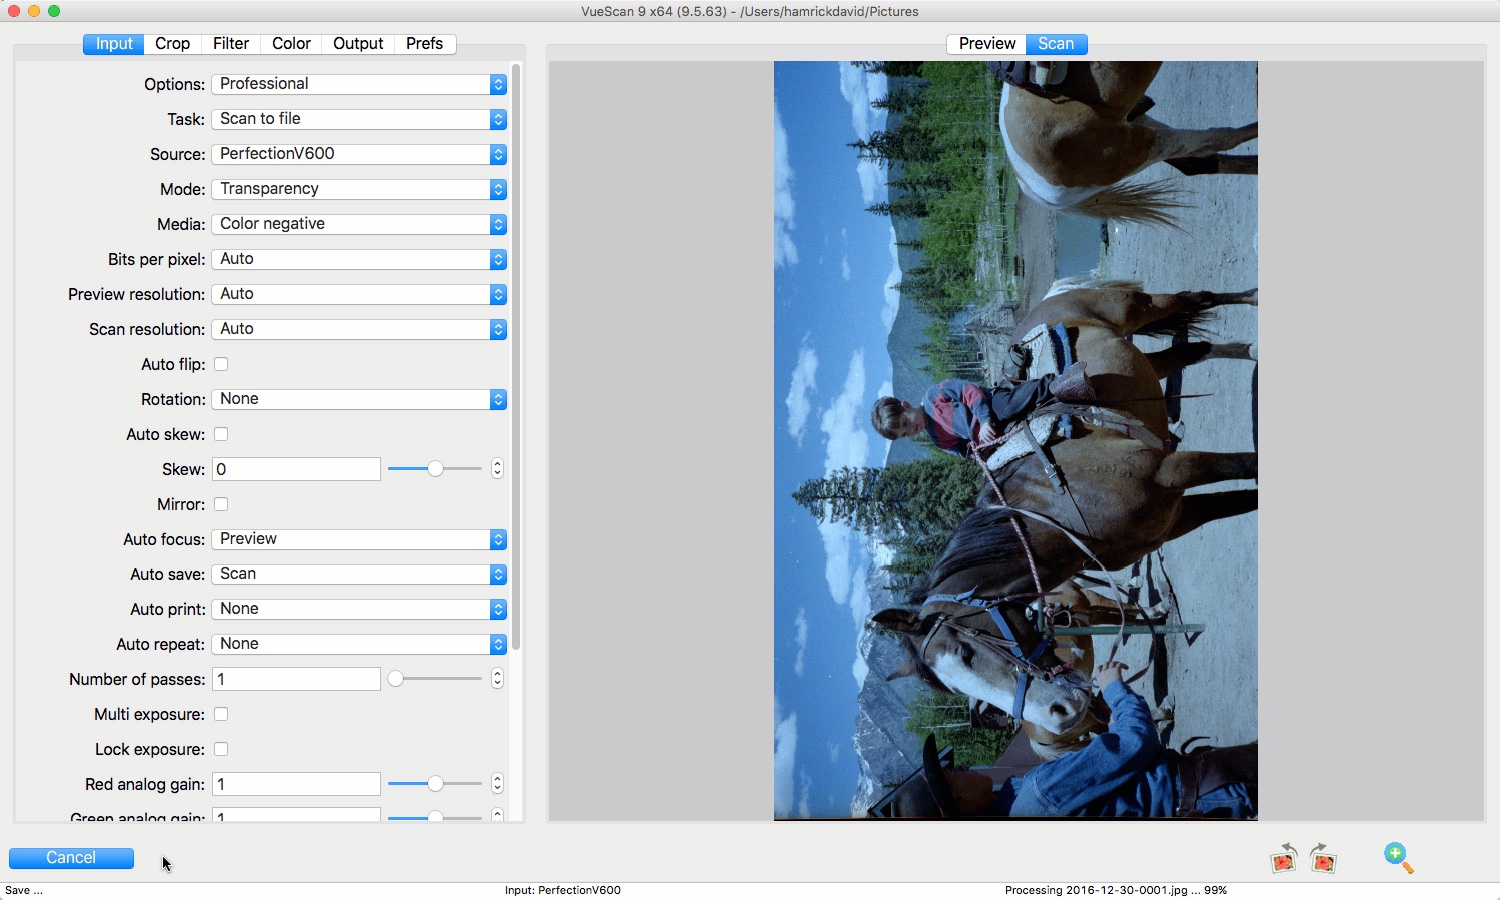Rotate the image right
Viewport: 1500px width, 900px height.
tap(1323, 858)
